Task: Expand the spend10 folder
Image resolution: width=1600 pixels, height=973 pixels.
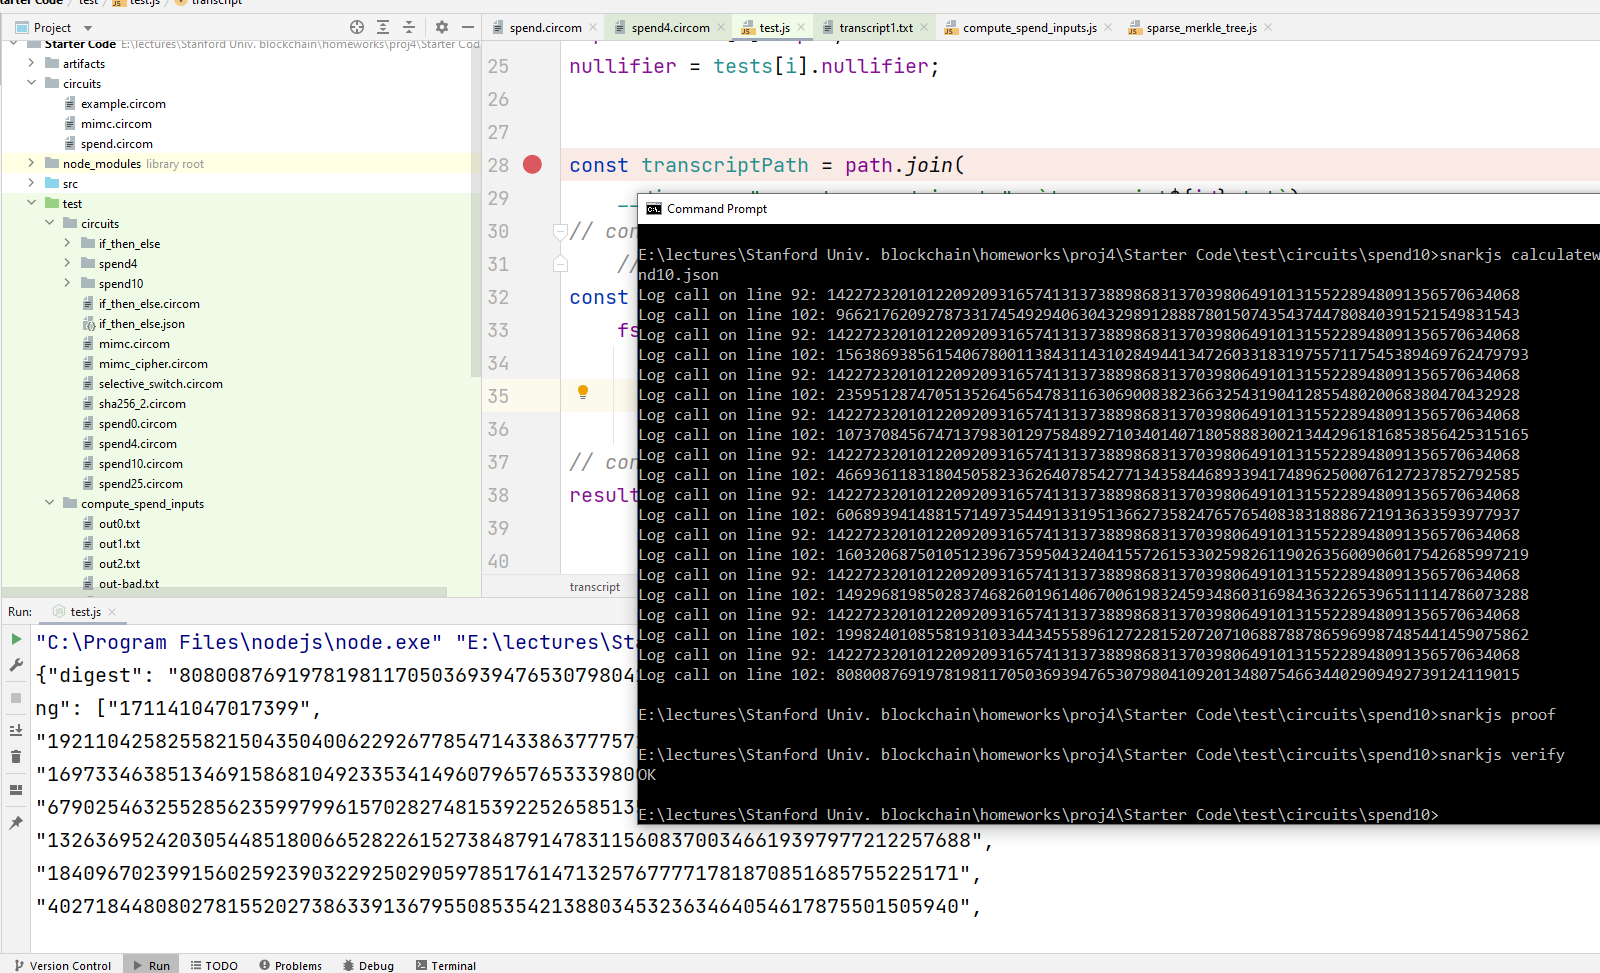Action: tap(67, 283)
